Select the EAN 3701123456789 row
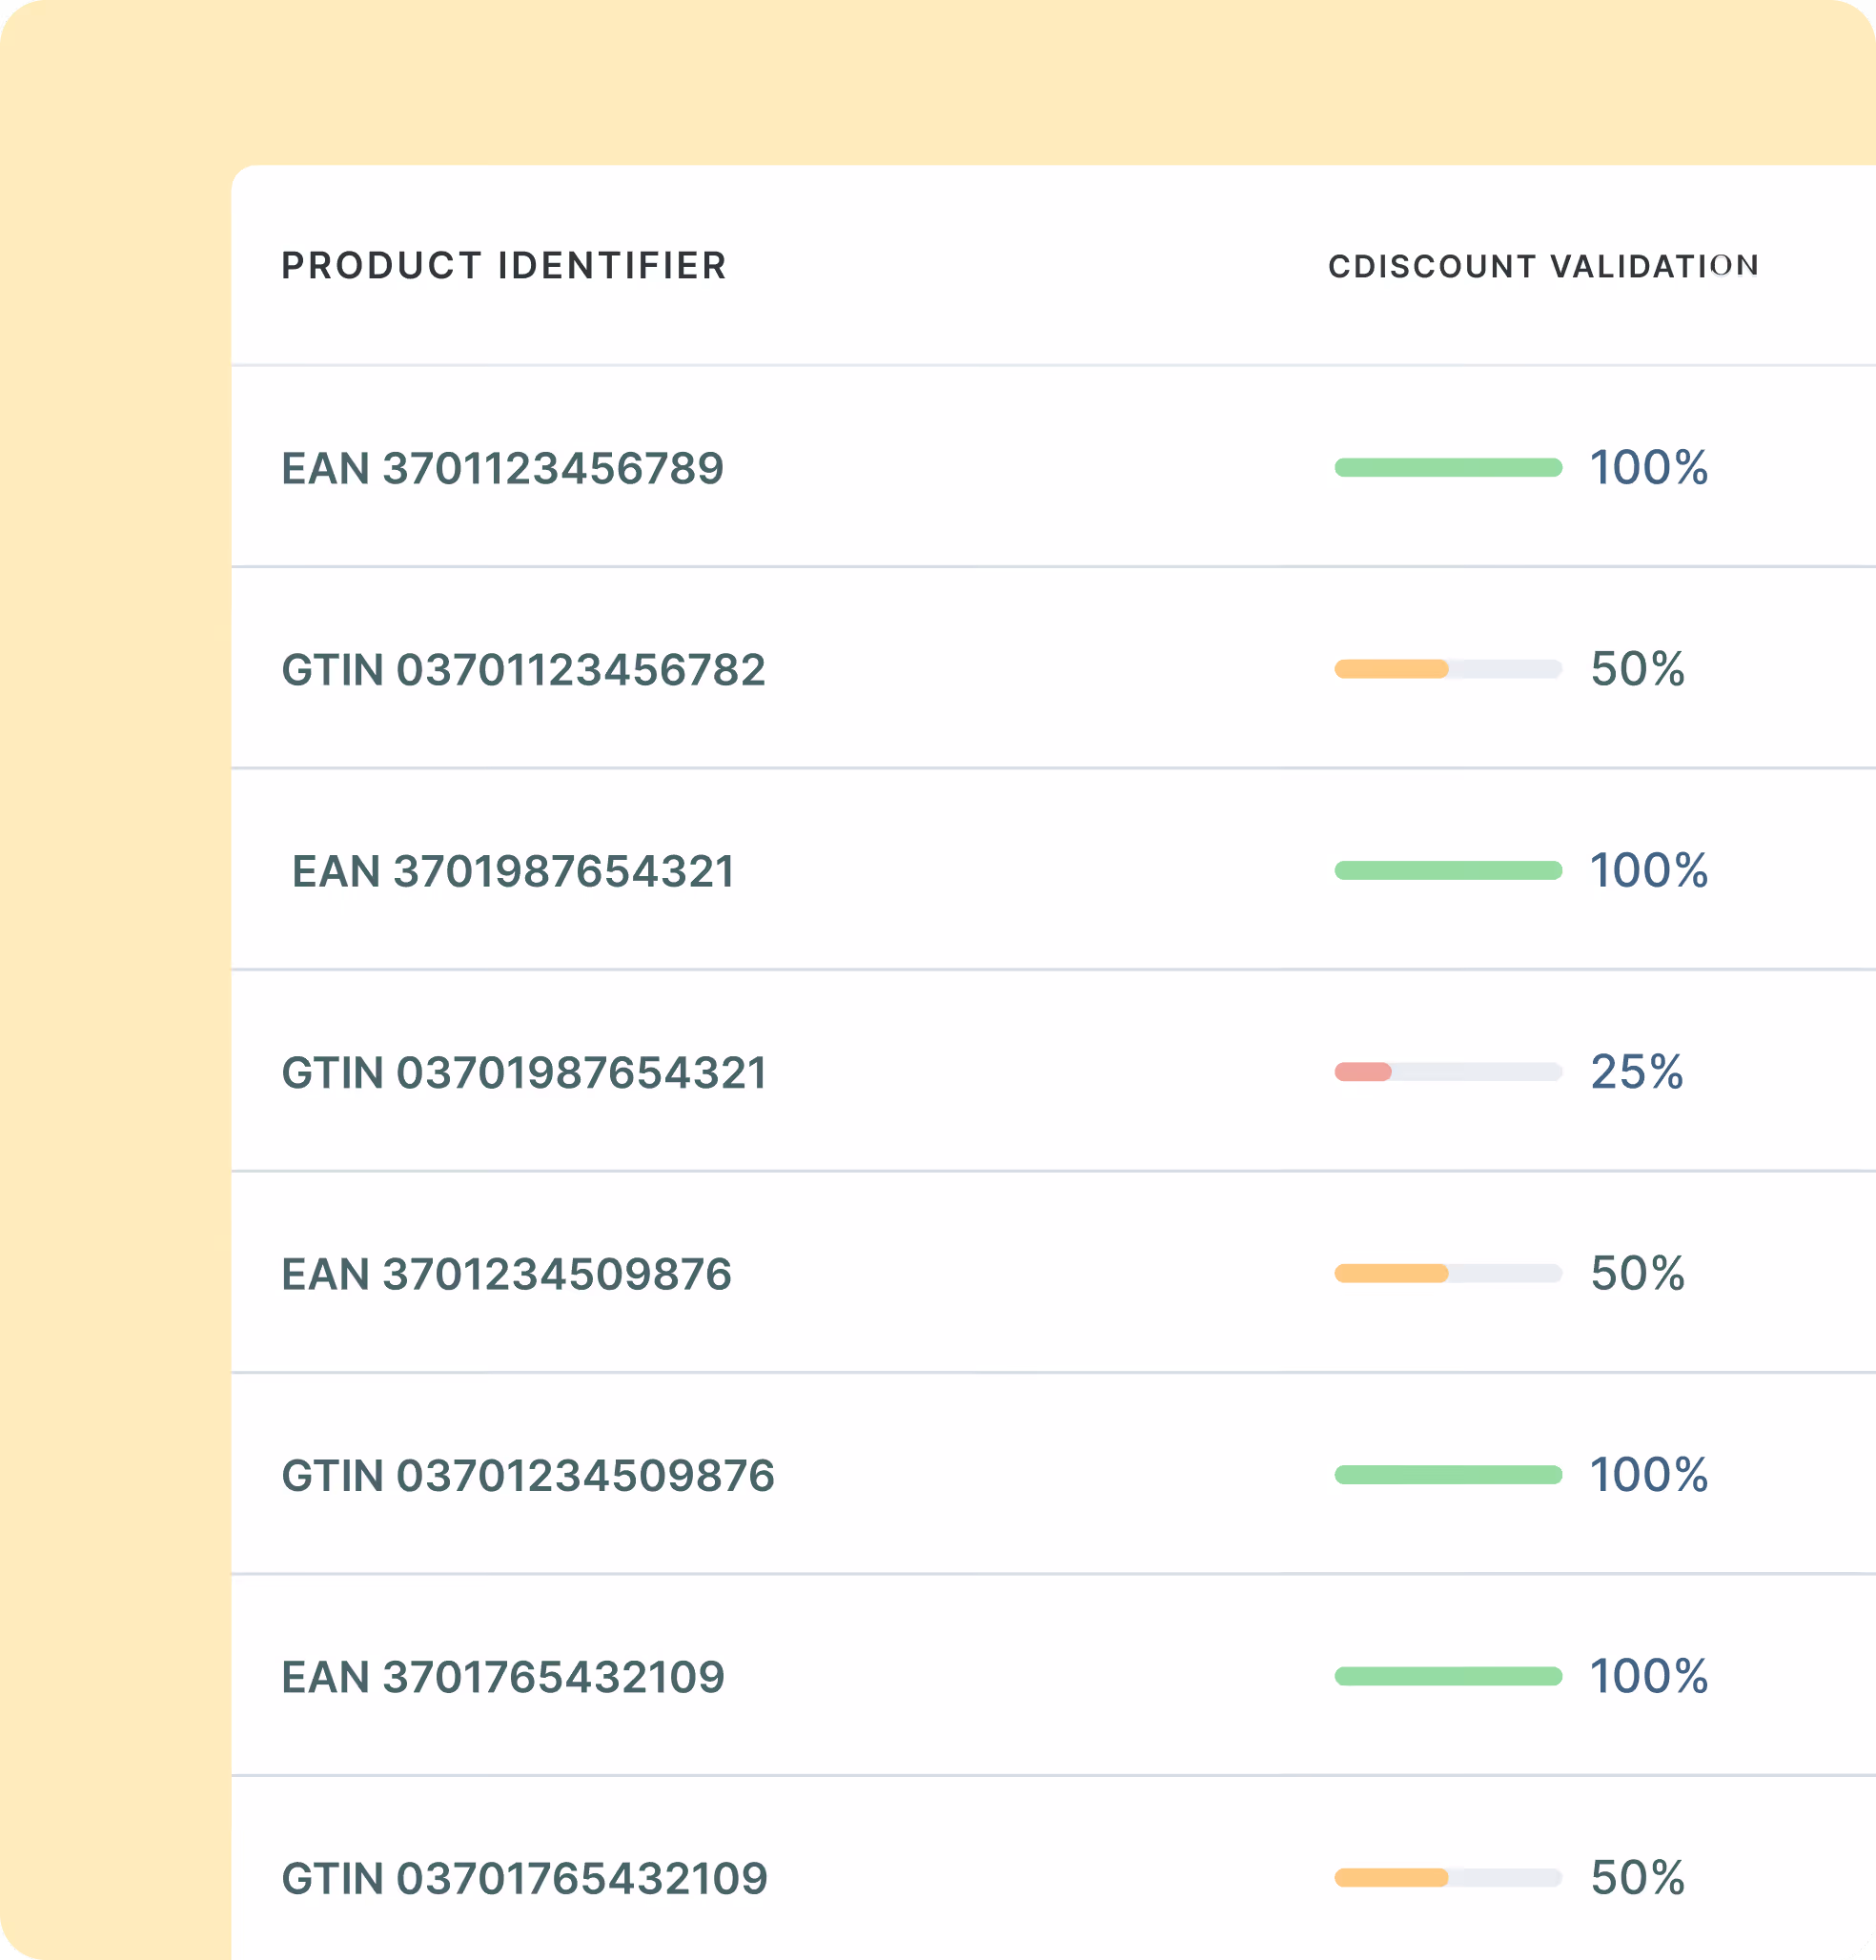This screenshot has width=1876, height=1960. tap(1053, 467)
